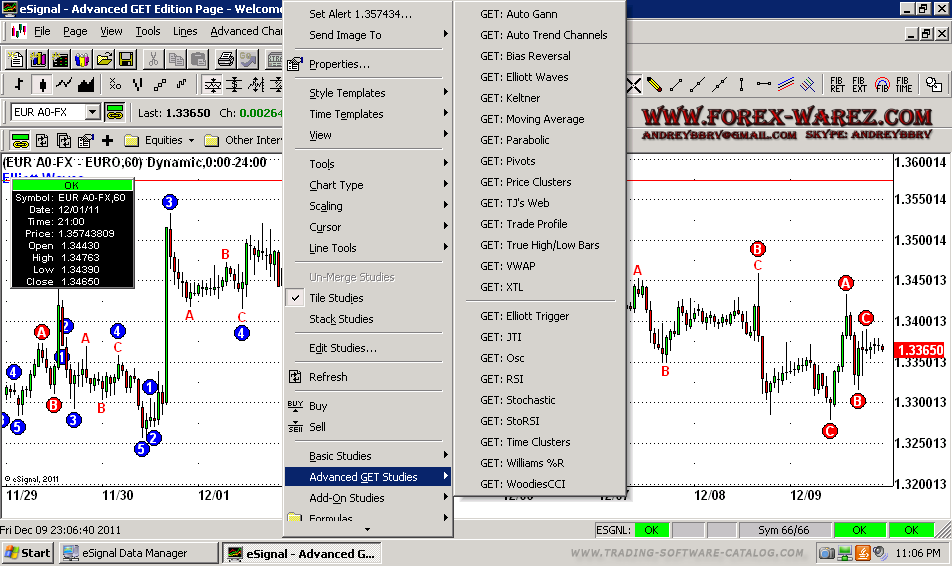Click the green OK bar in data tooltip
The height and width of the screenshot is (566, 952).
(72, 185)
